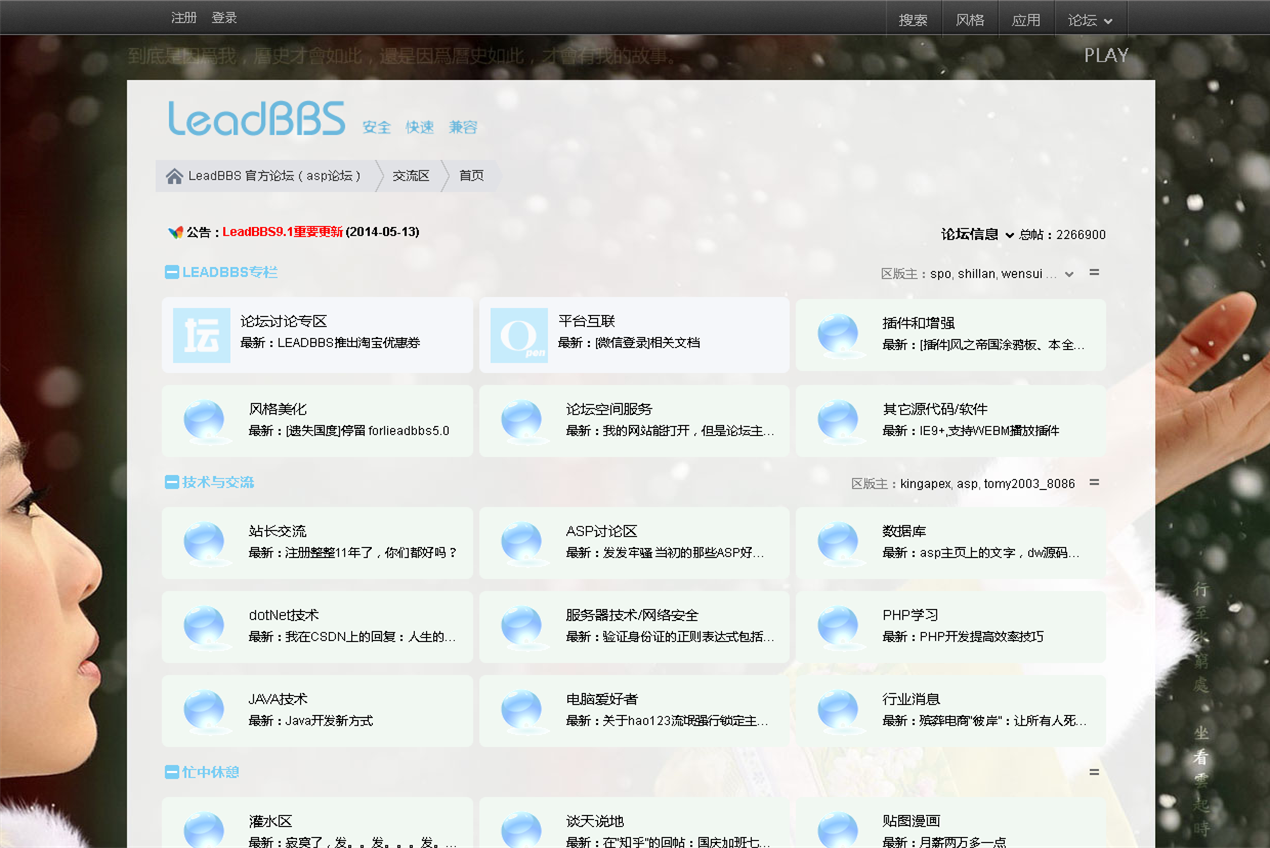Image resolution: width=1270 pixels, height=848 pixels.
Task: Open layout menu icon for LEADBBS专栏
Action: coord(1094,272)
